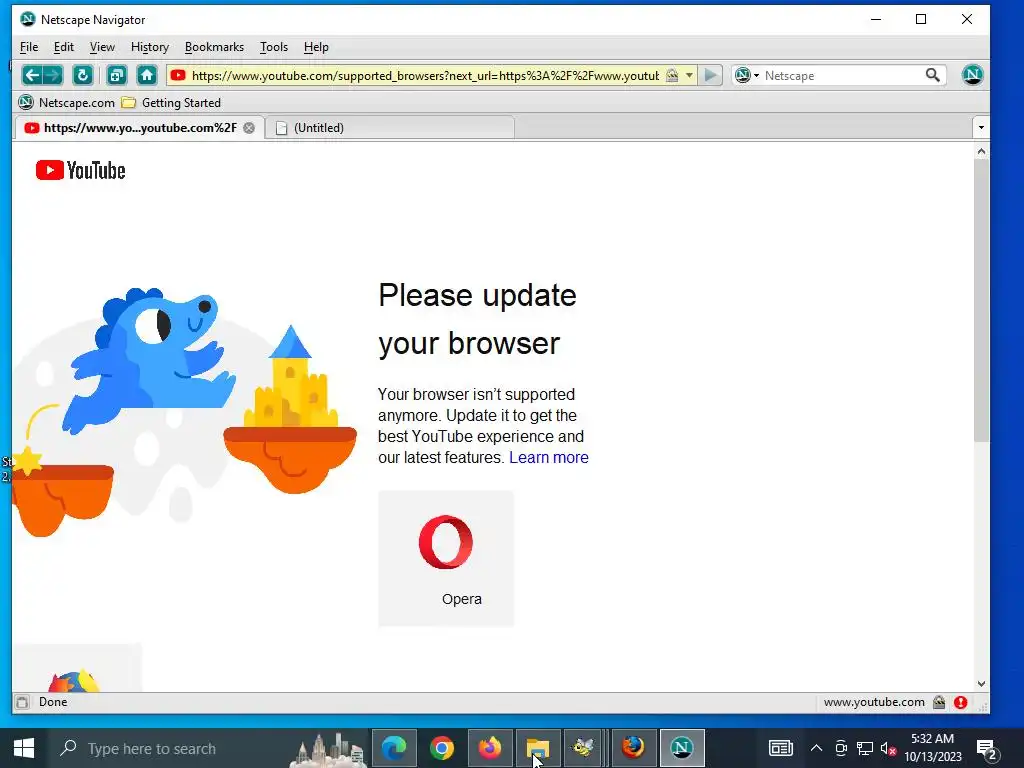Viewport: 1024px width, 768px height.
Task: Show hidden system tray icons chevron
Action: coord(816,748)
